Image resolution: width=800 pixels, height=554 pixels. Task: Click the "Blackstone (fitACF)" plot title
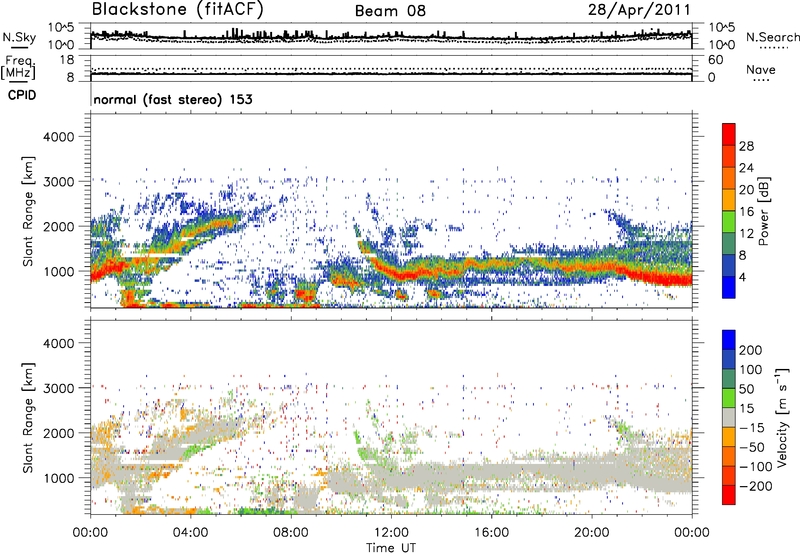point(178,10)
